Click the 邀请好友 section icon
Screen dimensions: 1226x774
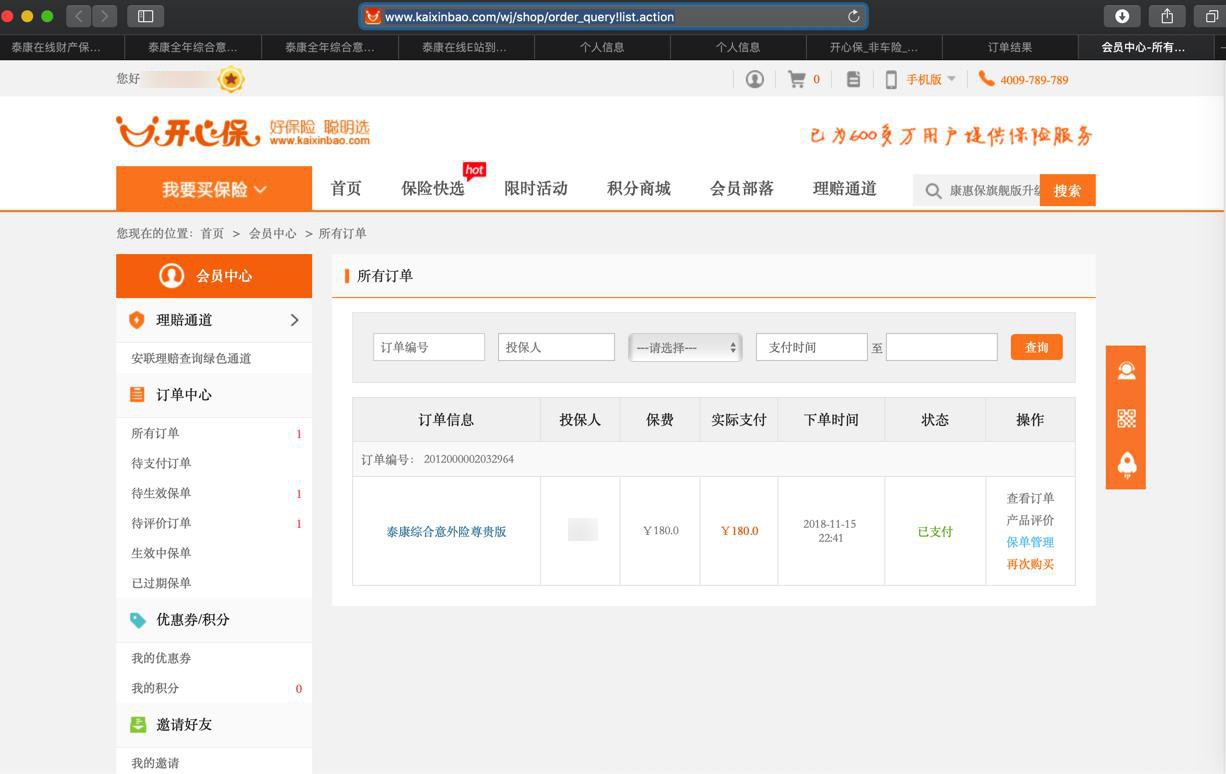138,725
